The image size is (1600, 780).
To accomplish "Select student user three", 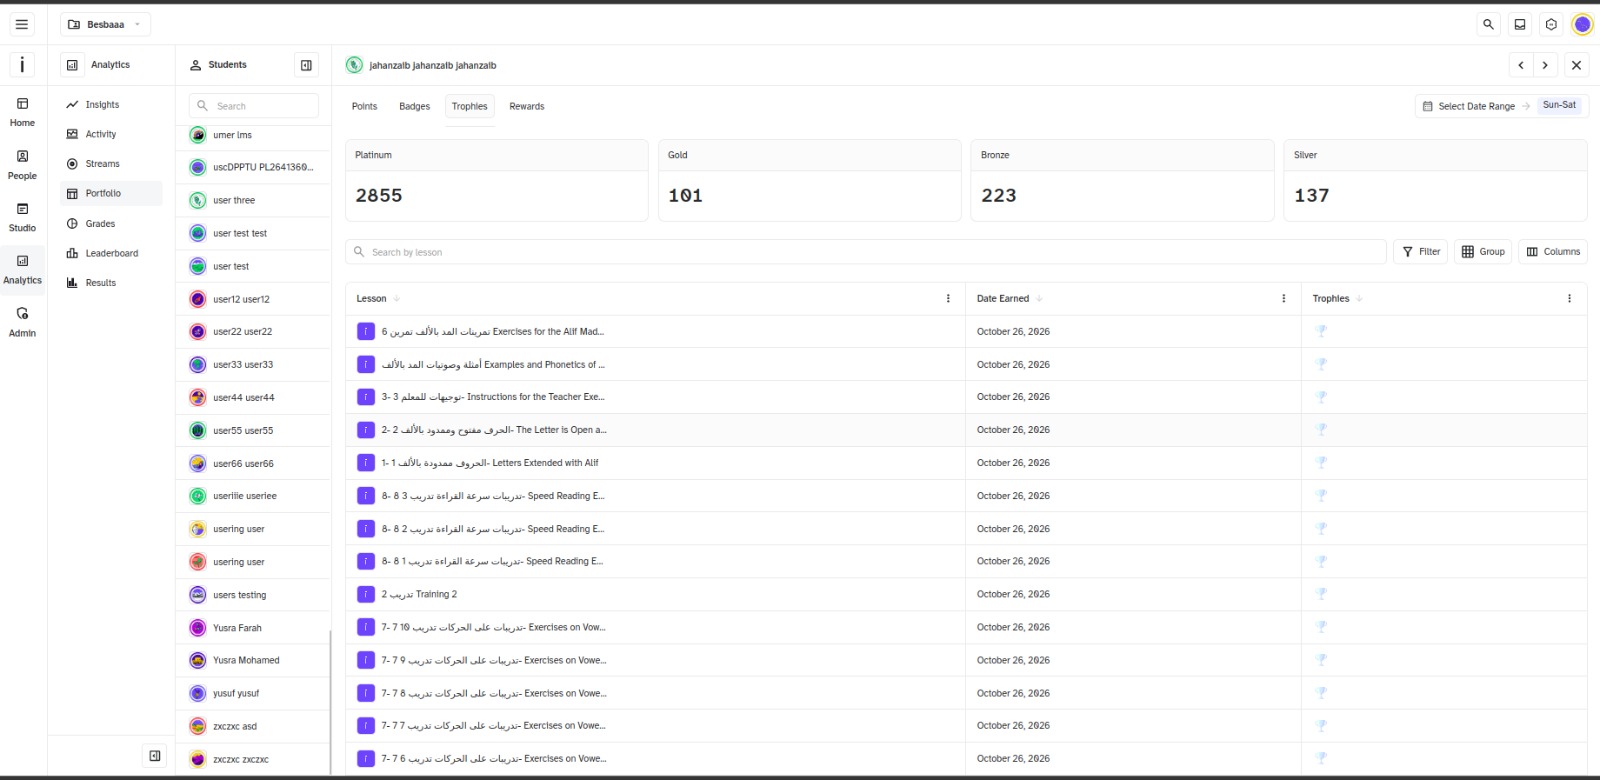I will click(254, 200).
